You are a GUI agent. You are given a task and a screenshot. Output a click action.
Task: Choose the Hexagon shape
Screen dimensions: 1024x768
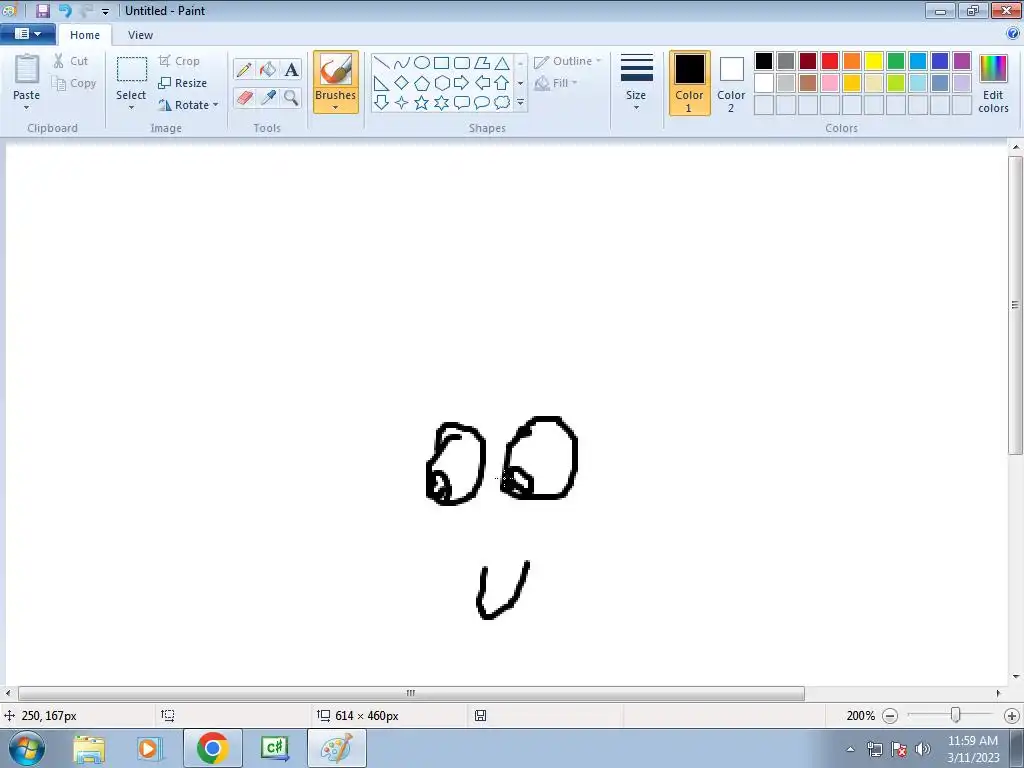pos(441,83)
